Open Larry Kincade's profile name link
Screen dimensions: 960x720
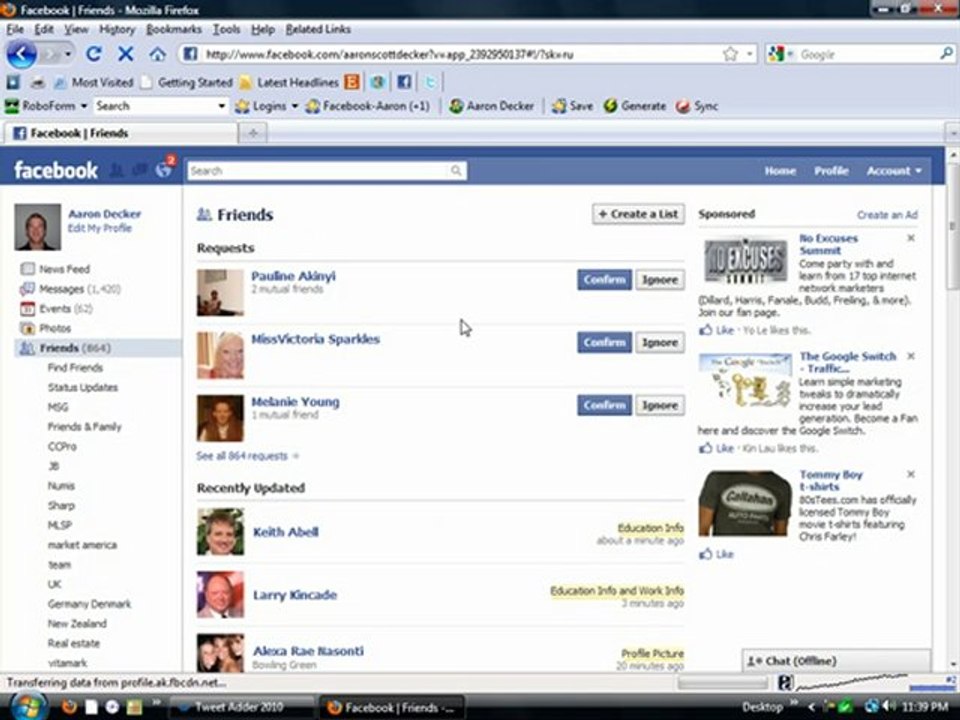[x=295, y=595]
